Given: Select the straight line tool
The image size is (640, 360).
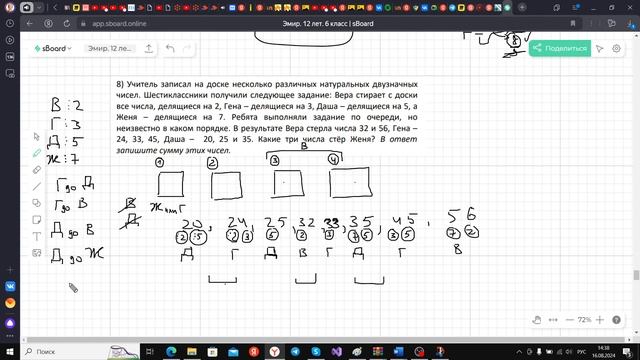Looking at the screenshot, I should click(37, 187).
